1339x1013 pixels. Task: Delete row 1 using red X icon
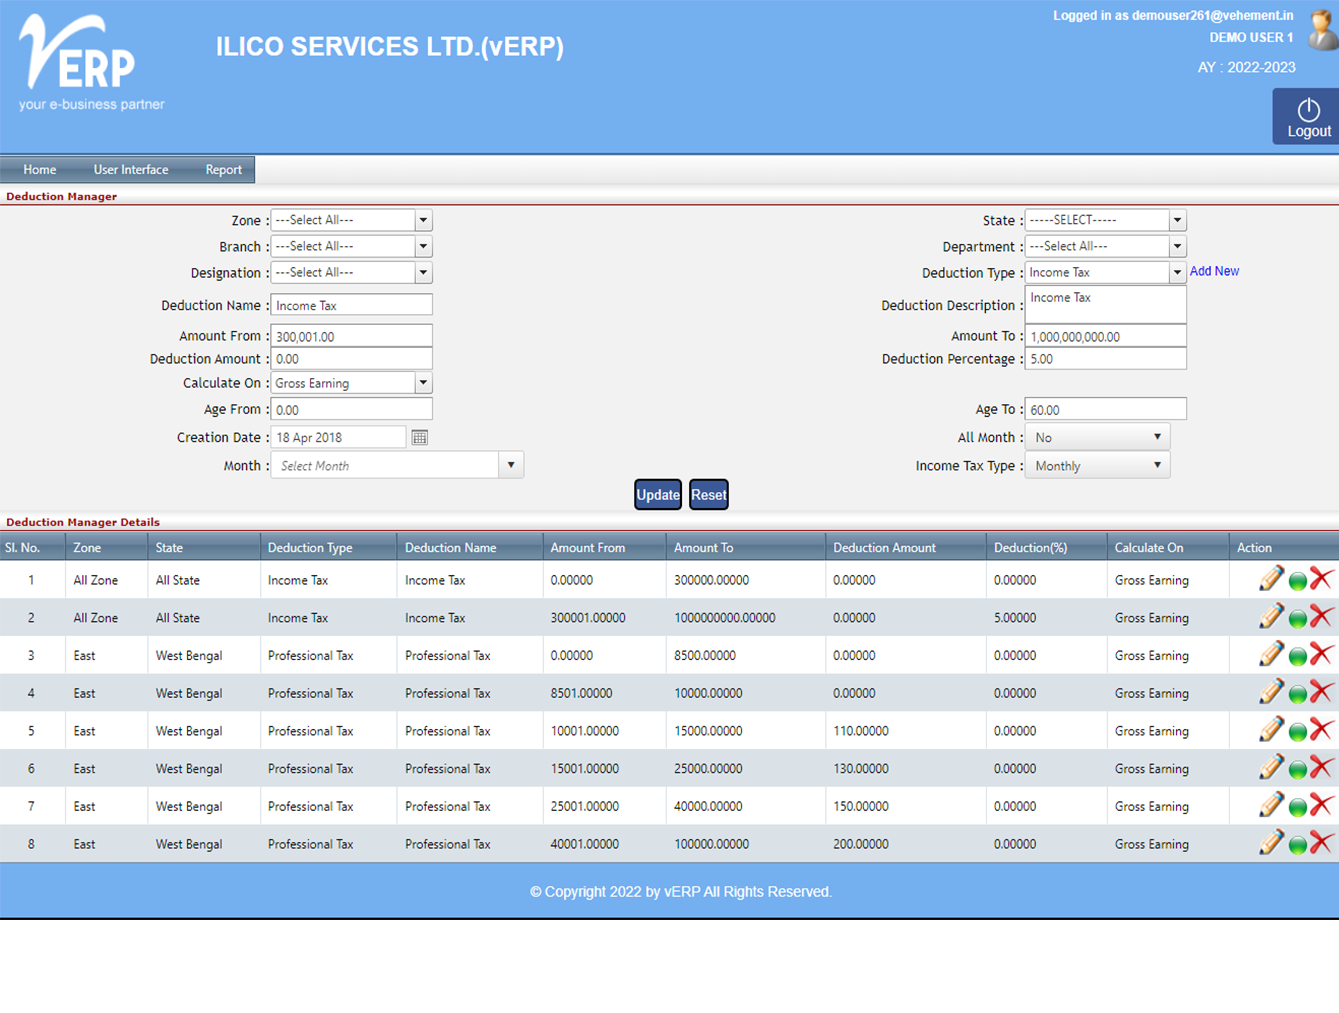(1321, 578)
